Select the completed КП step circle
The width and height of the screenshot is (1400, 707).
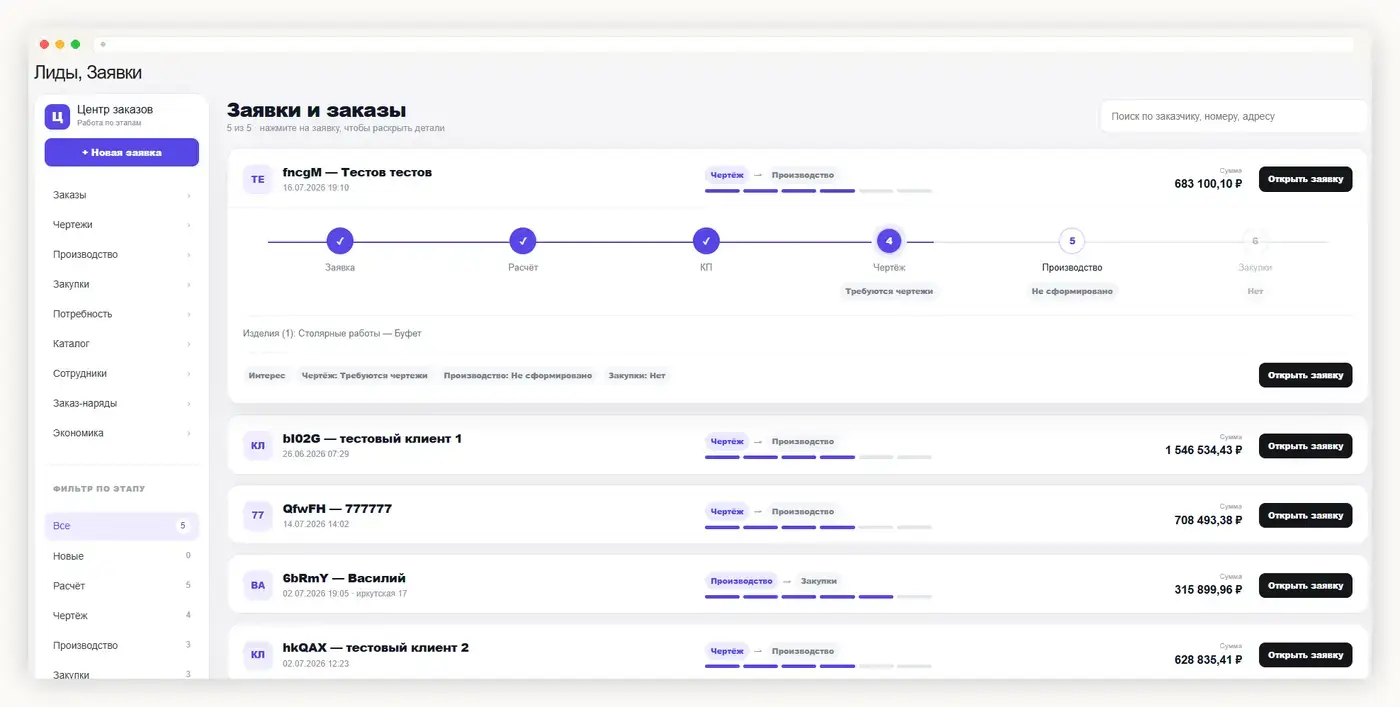[706, 241]
